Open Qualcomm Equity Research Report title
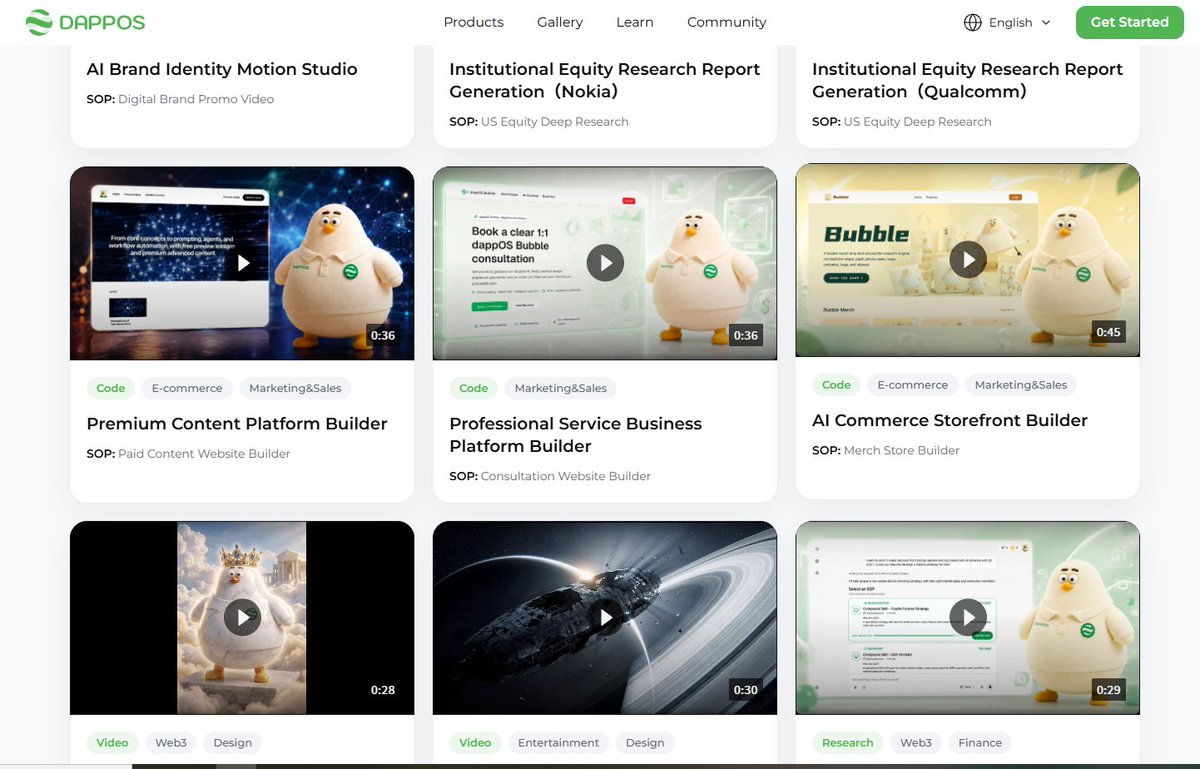 coord(967,80)
